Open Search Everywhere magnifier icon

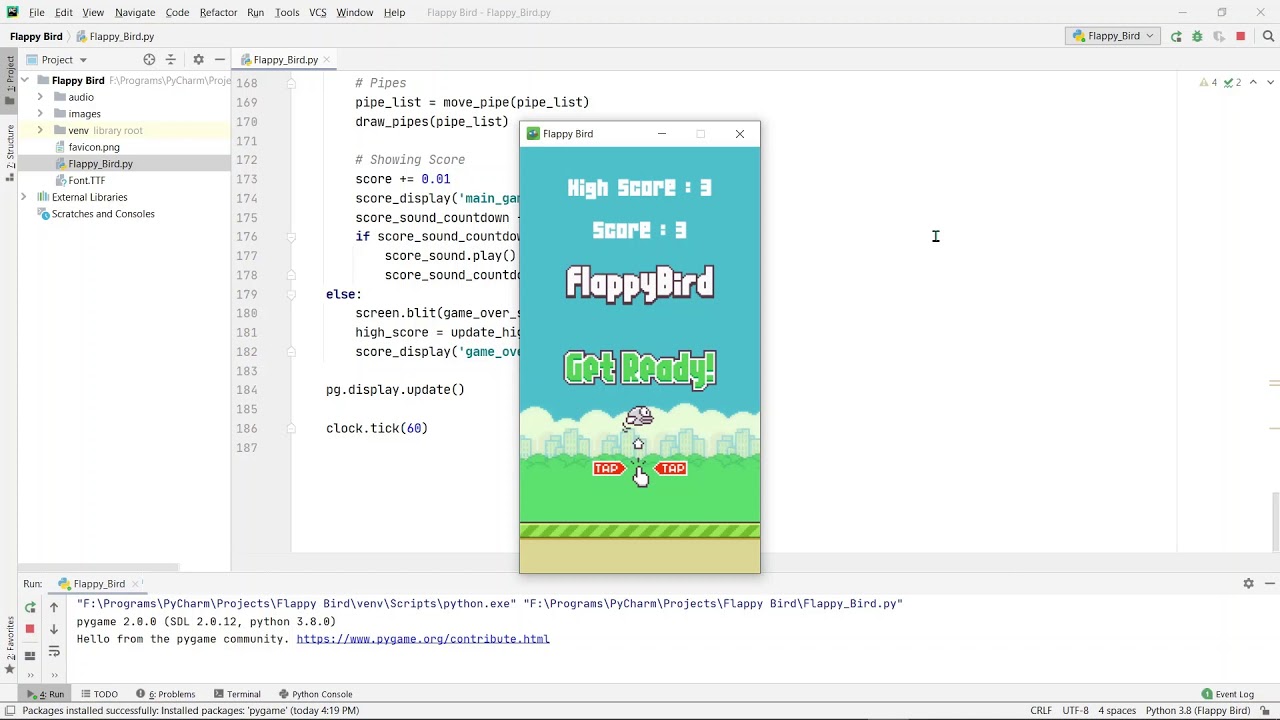point(1268,36)
